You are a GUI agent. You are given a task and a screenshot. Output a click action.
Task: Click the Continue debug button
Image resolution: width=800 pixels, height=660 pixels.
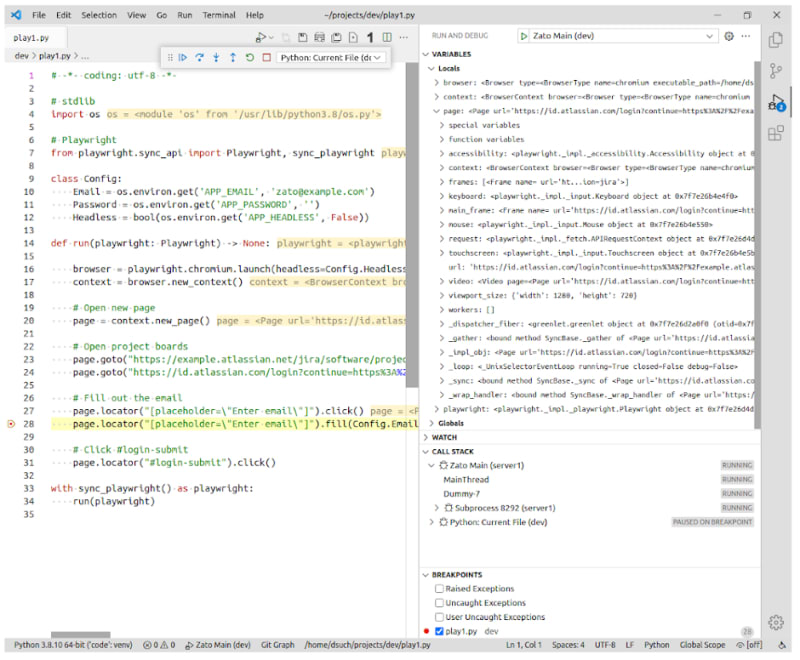(x=183, y=58)
